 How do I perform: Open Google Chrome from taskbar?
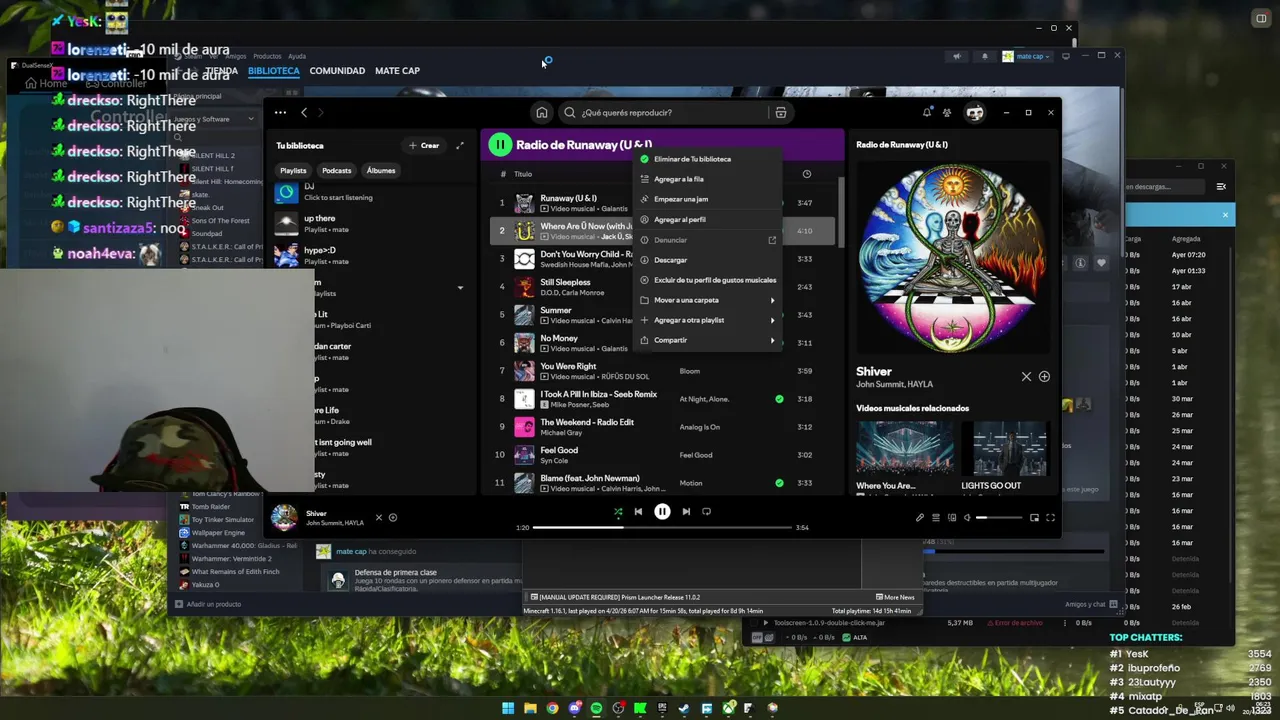552,708
